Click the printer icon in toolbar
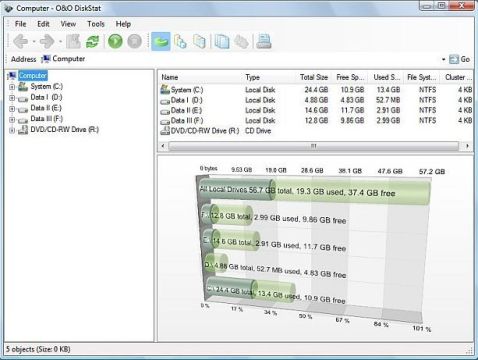This screenshot has height=360, width=478. point(264,42)
